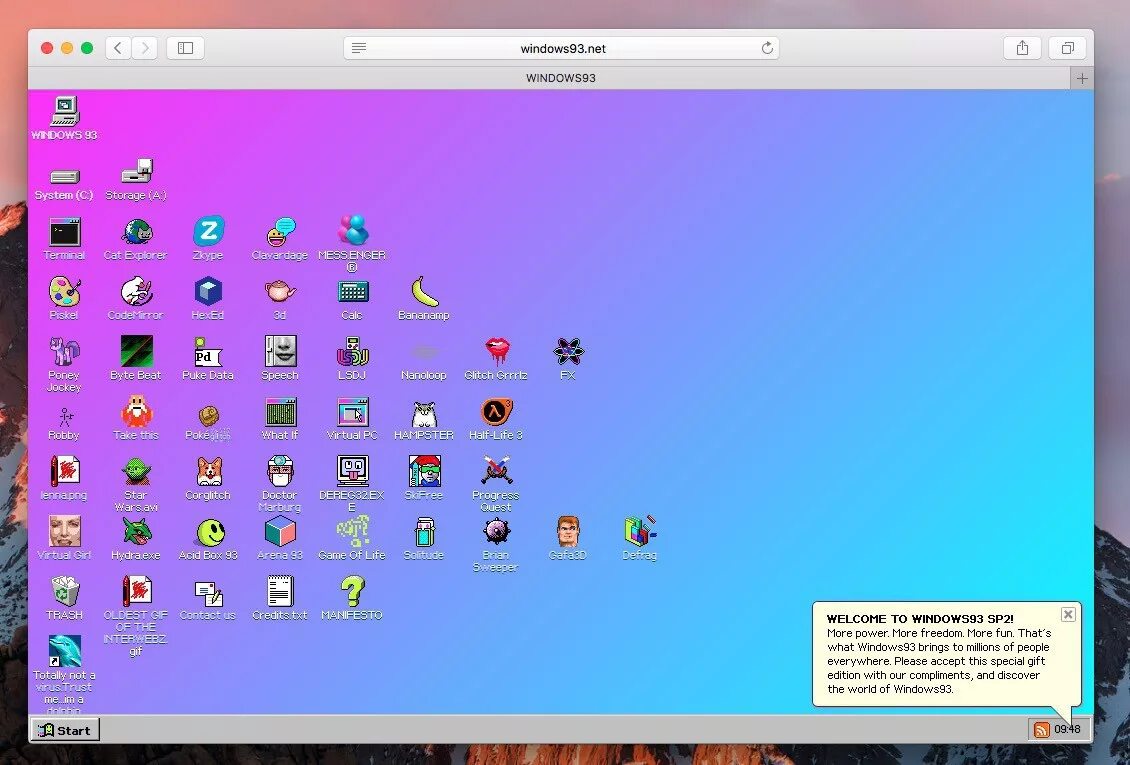Launch Bananamp music player
Viewport: 1130px width, 765px height.
click(424, 292)
